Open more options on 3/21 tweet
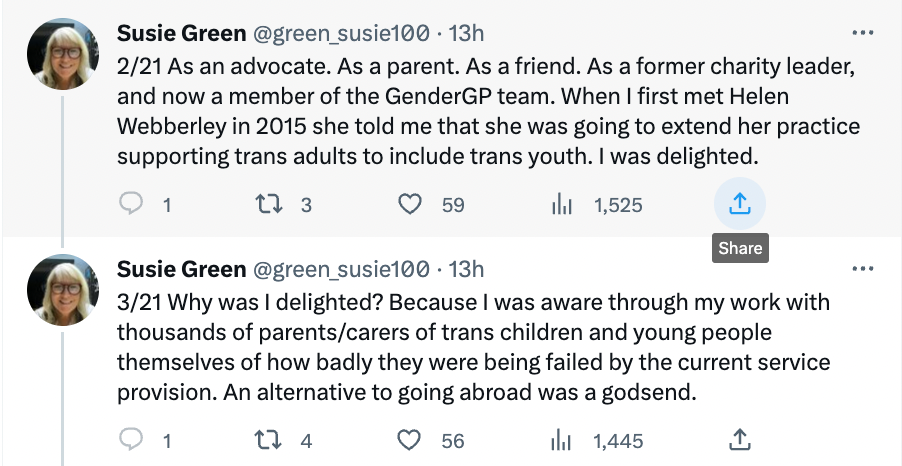This screenshot has height=466, width=902. tap(862, 269)
